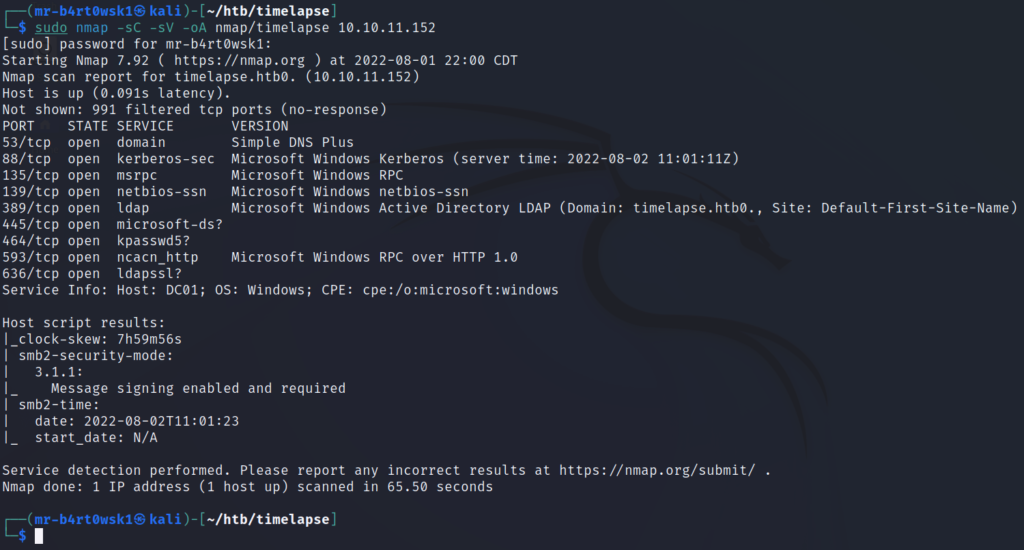Select the 135/tcp msrpc row
1024x550 pixels.
click(x=202, y=175)
